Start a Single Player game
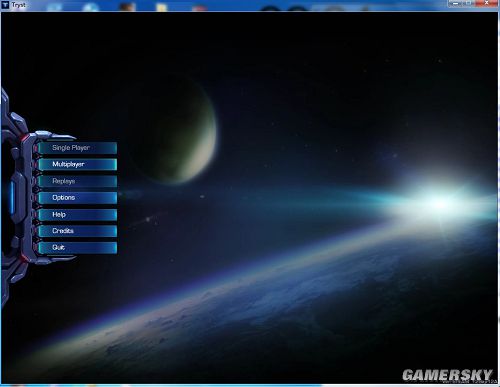500x387 pixels. coord(77,148)
